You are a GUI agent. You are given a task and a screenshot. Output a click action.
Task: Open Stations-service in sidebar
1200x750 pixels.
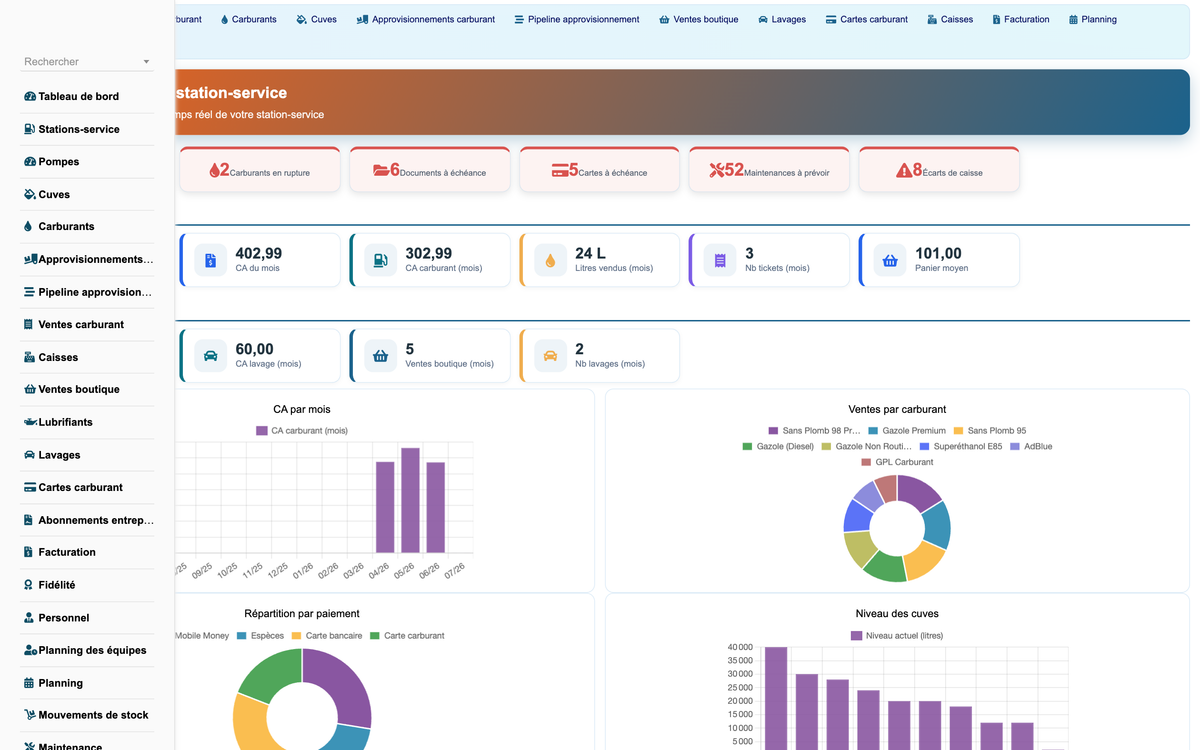click(88, 129)
